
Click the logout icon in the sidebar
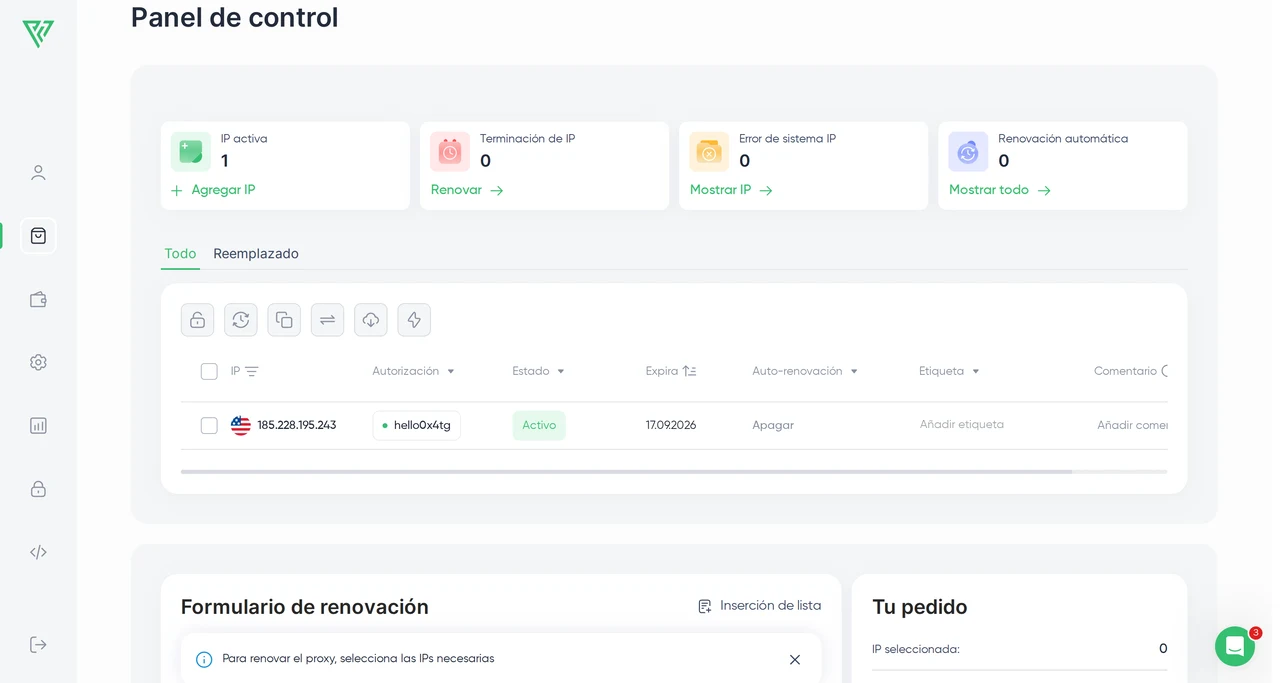(x=38, y=644)
